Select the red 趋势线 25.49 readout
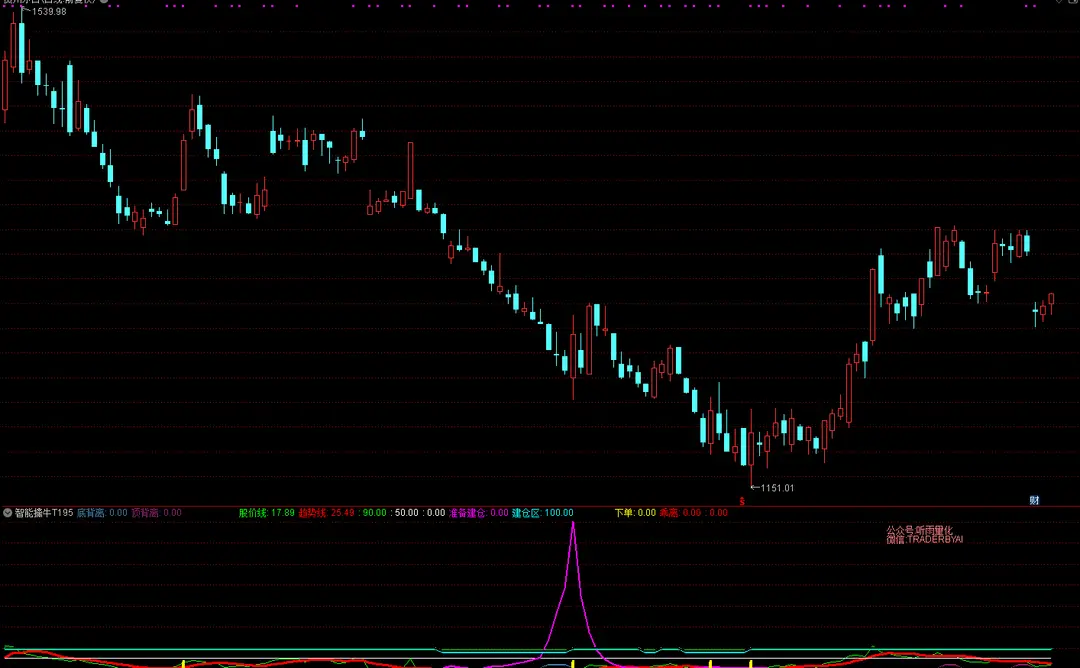The image size is (1080, 668). (x=326, y=513)
